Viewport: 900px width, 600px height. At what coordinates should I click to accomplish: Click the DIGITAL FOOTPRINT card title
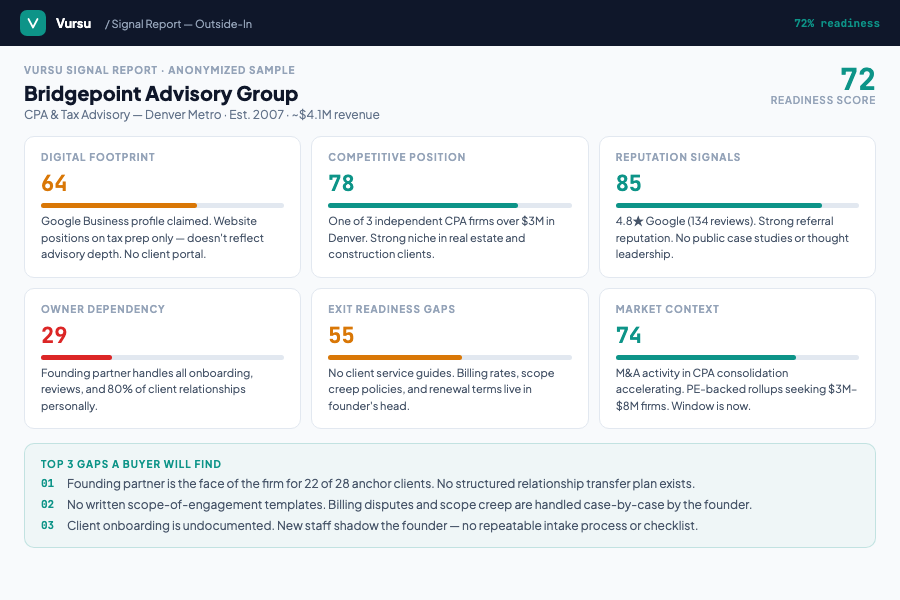(98, 157)
